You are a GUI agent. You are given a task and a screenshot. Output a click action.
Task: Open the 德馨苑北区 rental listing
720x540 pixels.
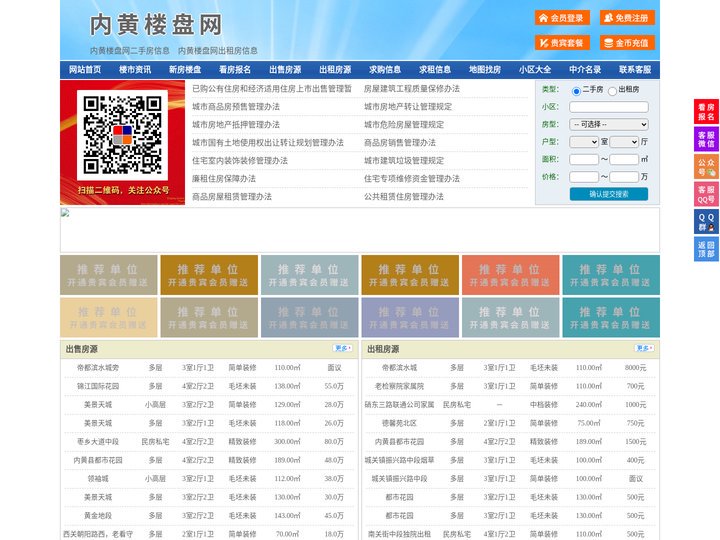pos(399,423)
